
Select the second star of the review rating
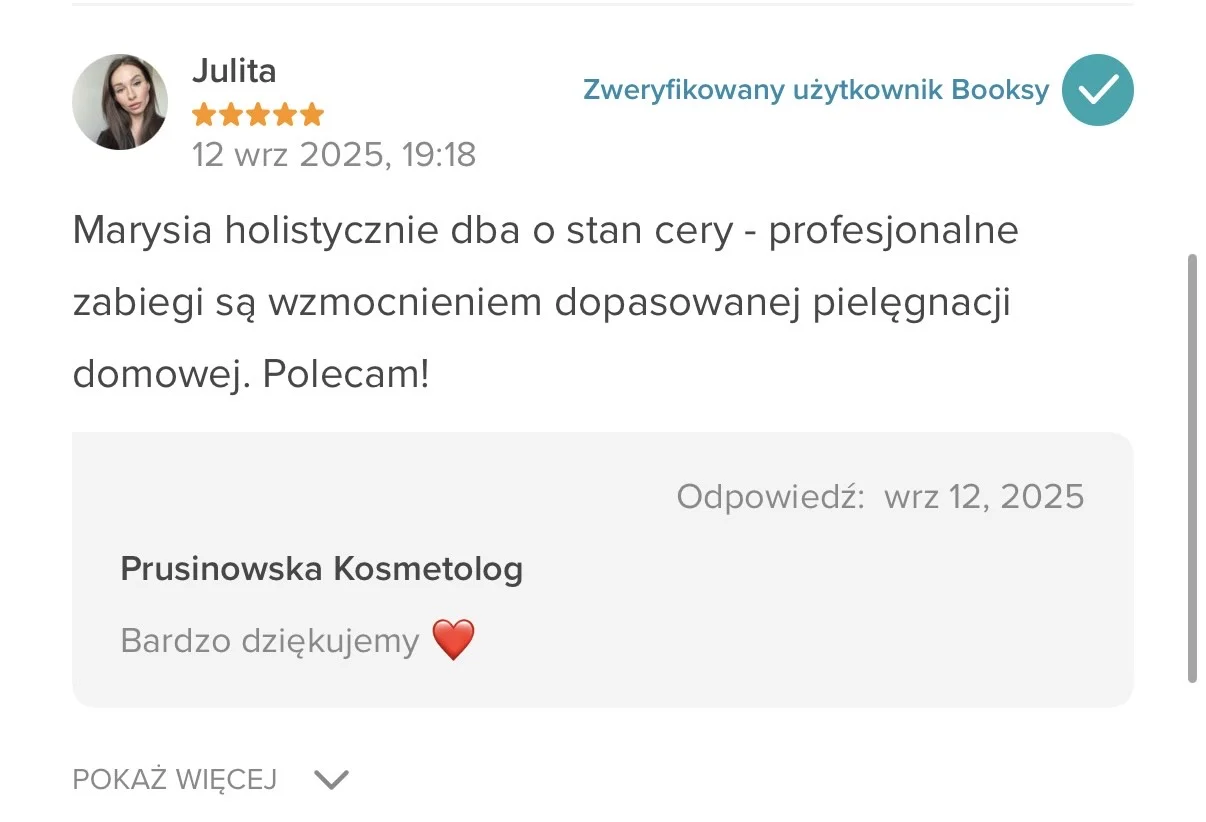coord(230,113)
